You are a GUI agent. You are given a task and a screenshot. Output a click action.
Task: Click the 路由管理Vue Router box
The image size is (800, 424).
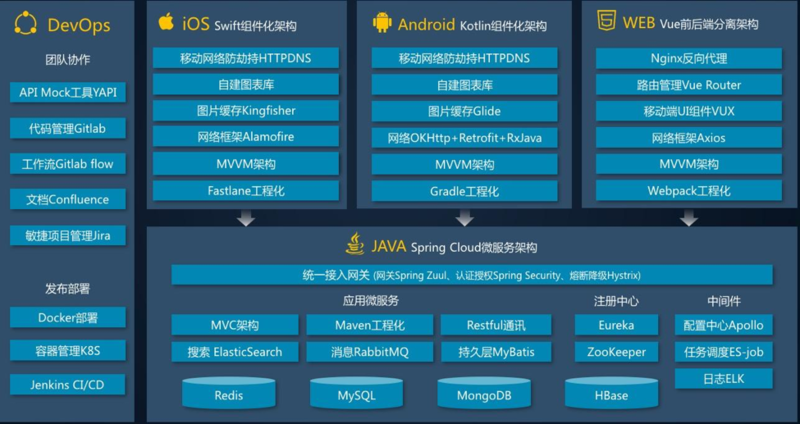click(x=689, y=85)
